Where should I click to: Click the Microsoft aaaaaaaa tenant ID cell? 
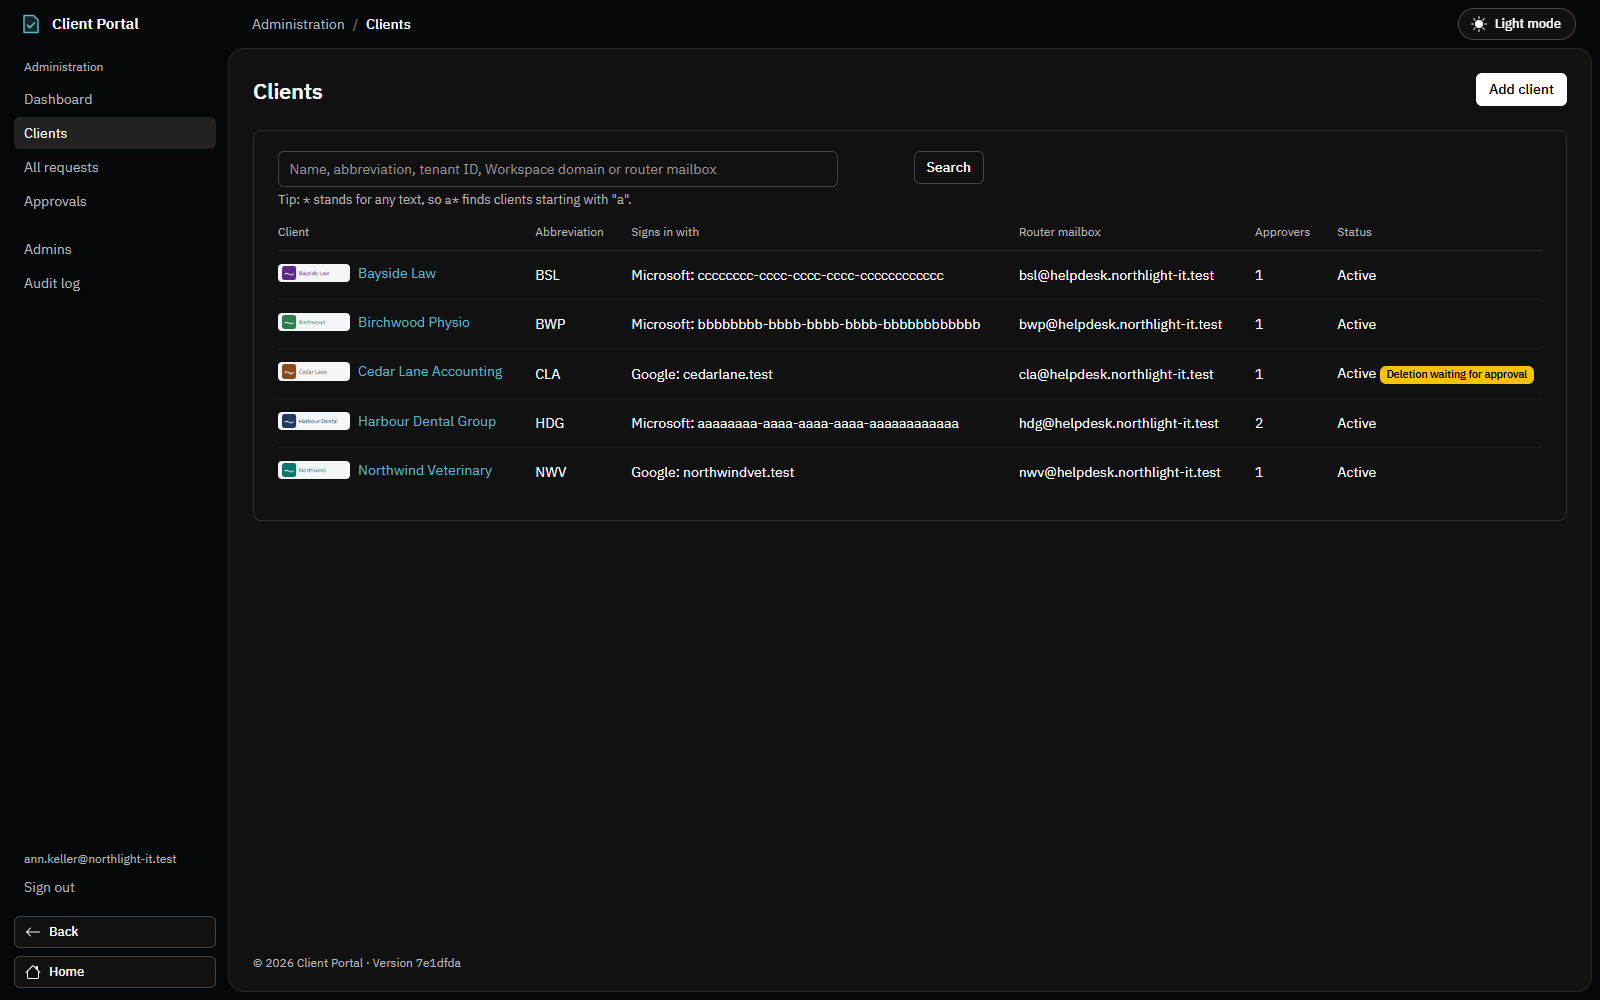click(x=795, y=423)
